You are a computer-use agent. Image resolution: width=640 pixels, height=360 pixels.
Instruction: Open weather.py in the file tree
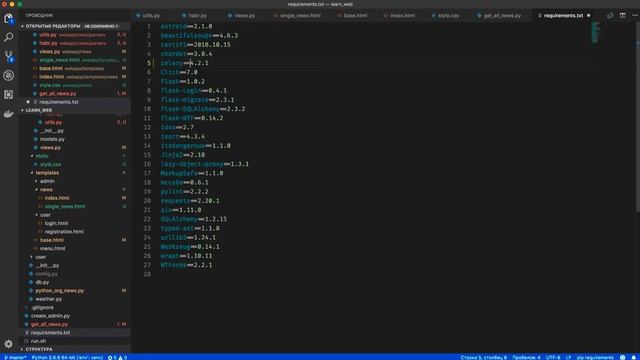[49, 299]
